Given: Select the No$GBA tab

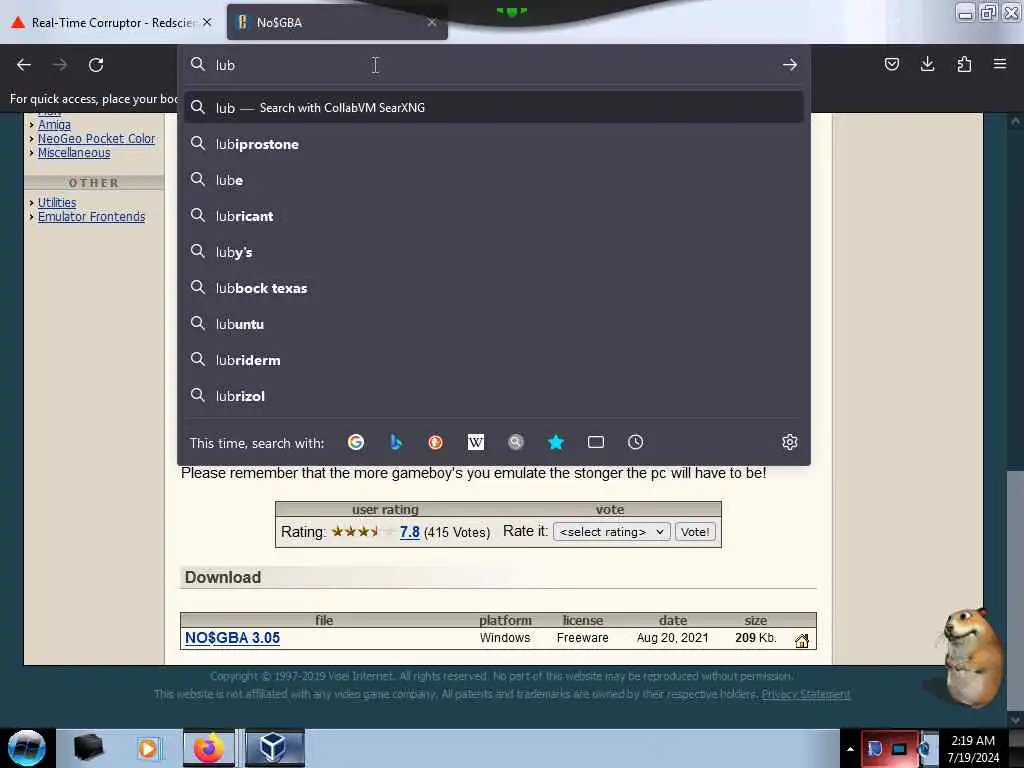Looking at the screenshot, I should tap(337, 22).
